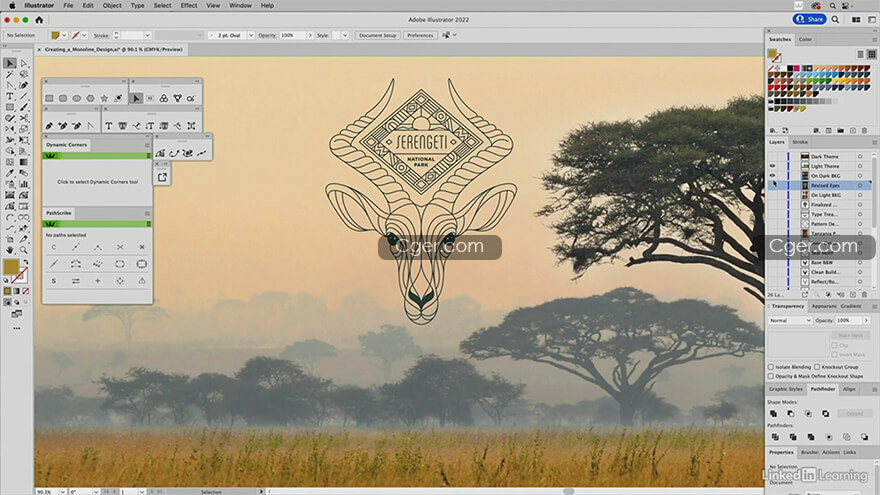Select the Type tool in the main toolbar
Screen dimensions: 880x495
[10, 97]
